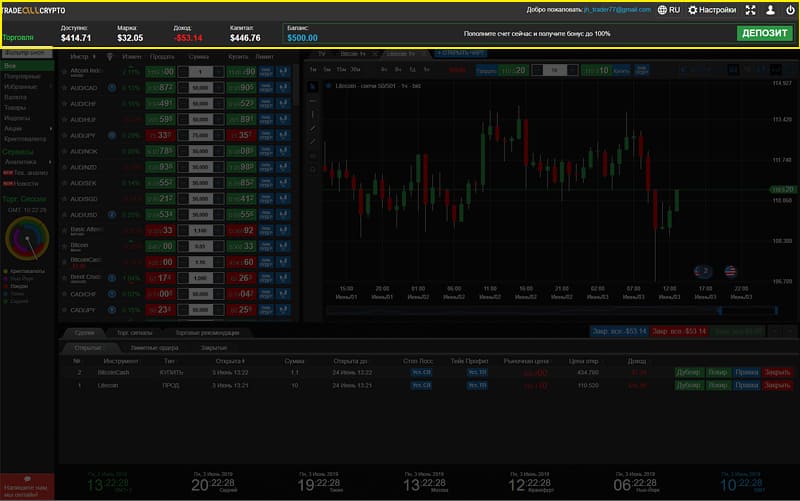Focus the instrument search field
This screenshot has width=800, height=501.
(x=27, y=53)
